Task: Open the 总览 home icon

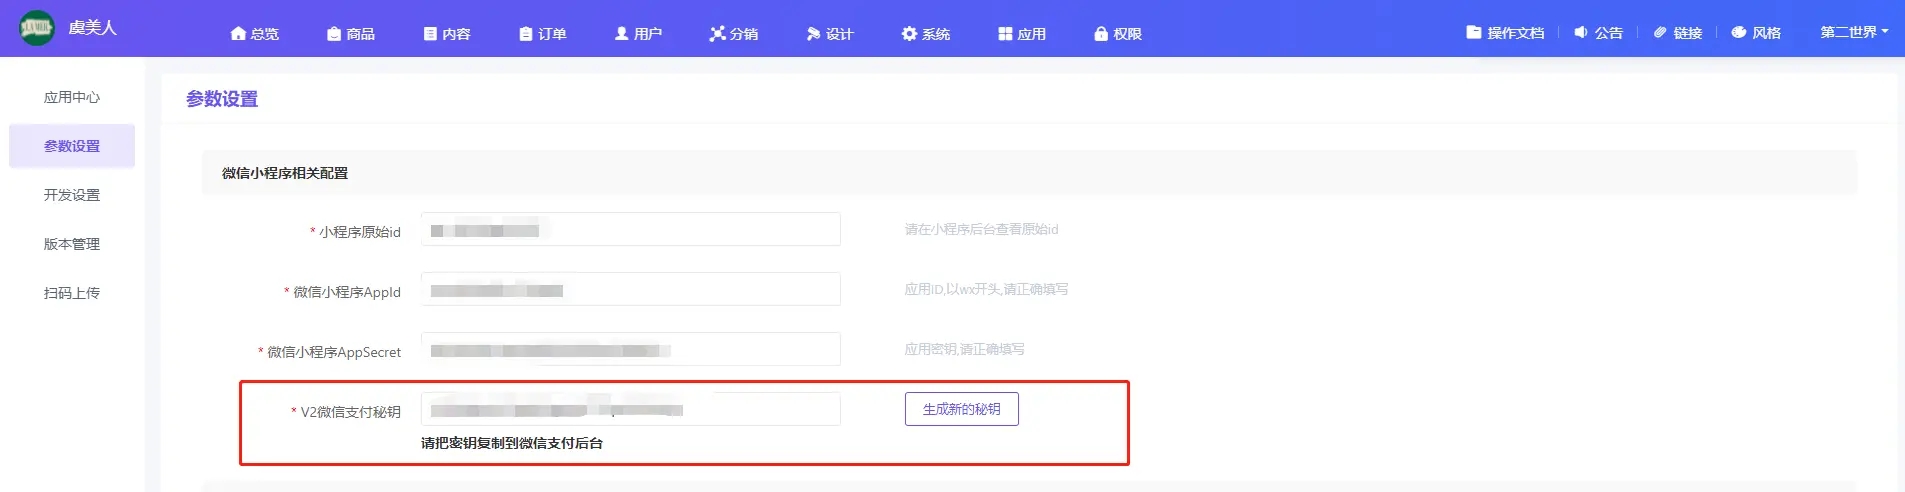Action: click(238, 34)
